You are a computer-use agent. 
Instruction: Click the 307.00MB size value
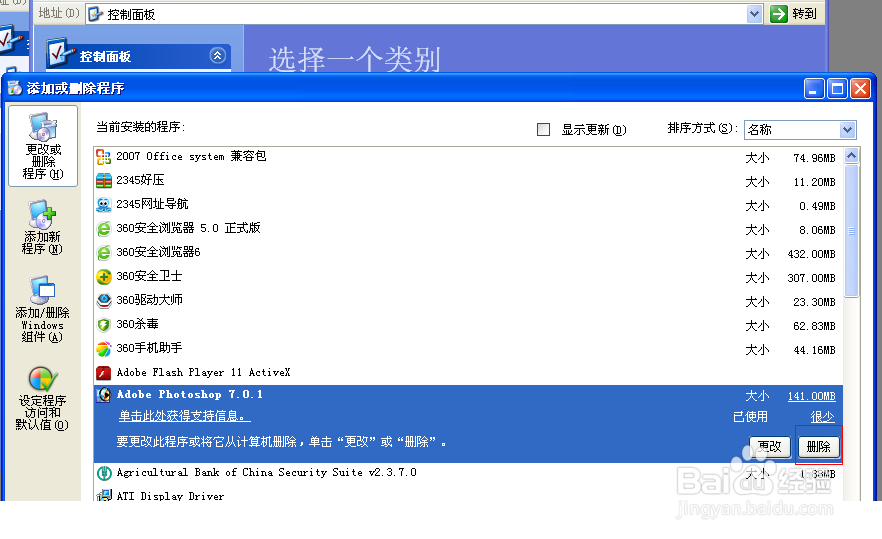(811, 279)
